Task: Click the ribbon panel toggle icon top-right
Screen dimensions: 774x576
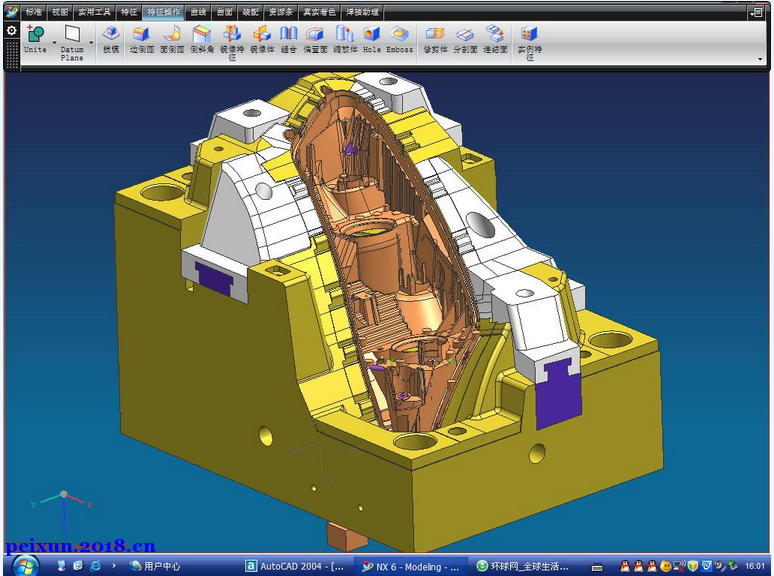Action: 756,13
